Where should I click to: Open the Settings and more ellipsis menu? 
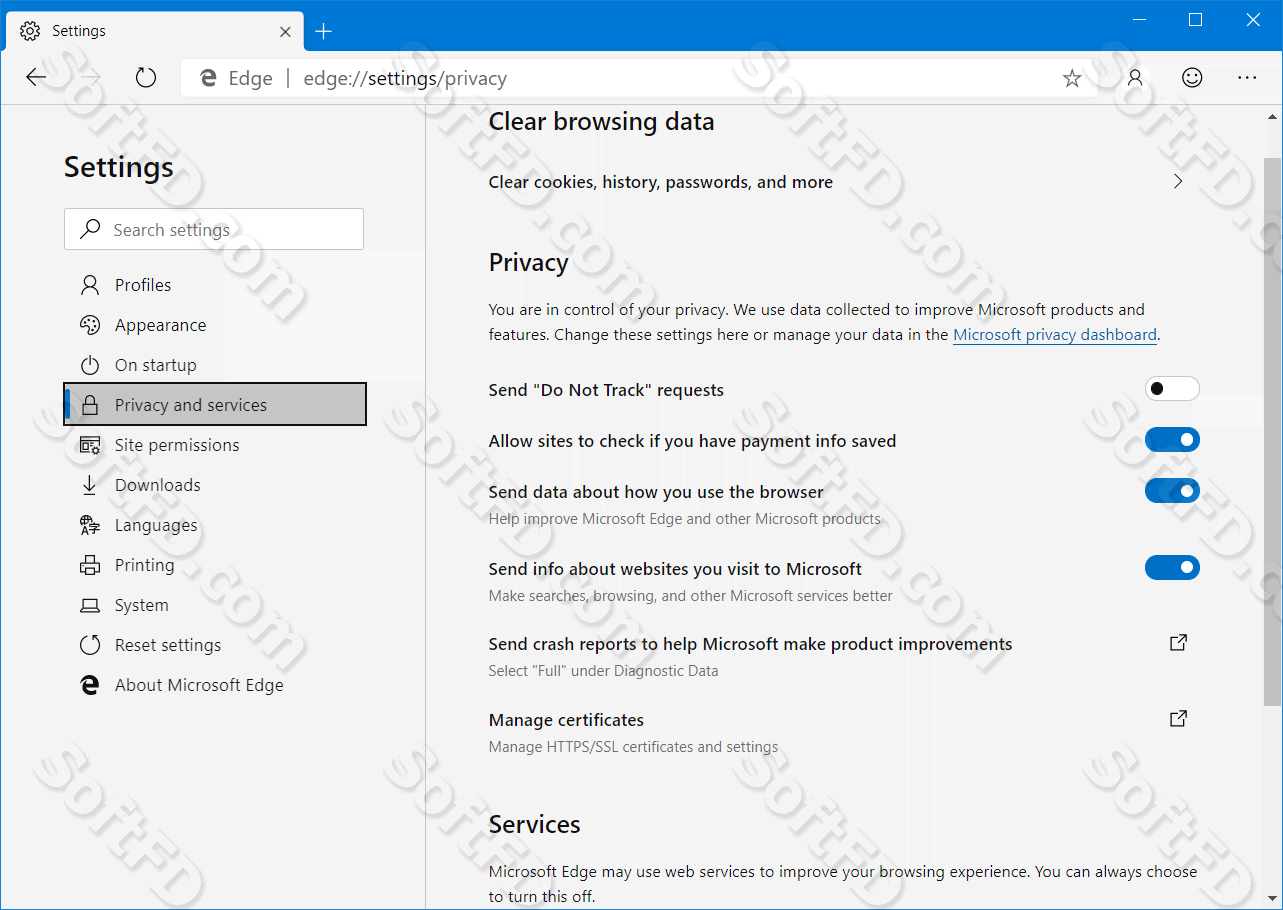1247,78
